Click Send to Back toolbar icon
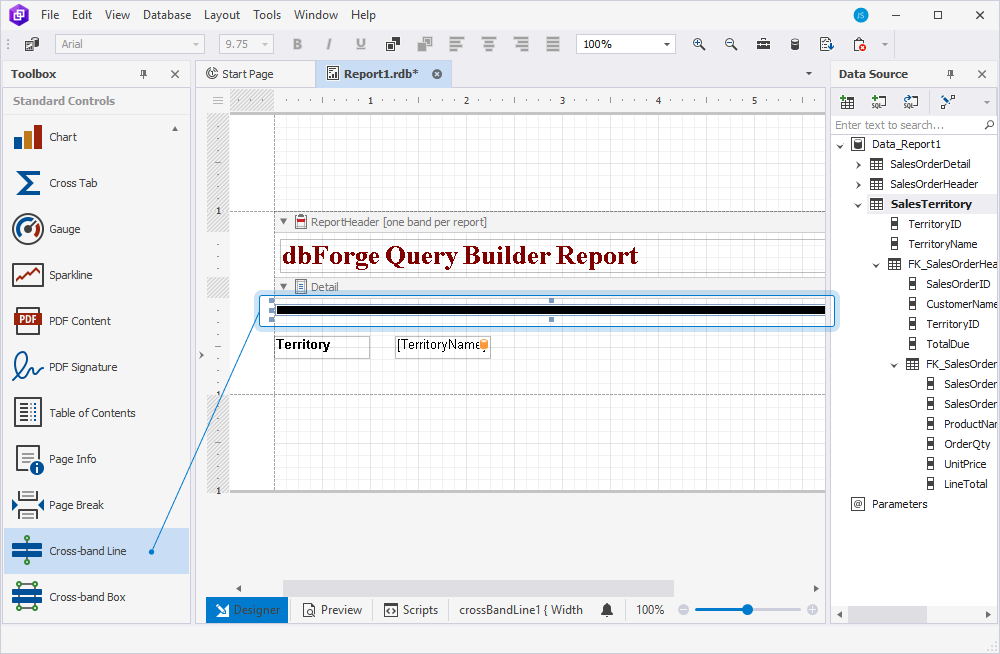The width and height of the screenshot is (1000, 654). (425, 44)
